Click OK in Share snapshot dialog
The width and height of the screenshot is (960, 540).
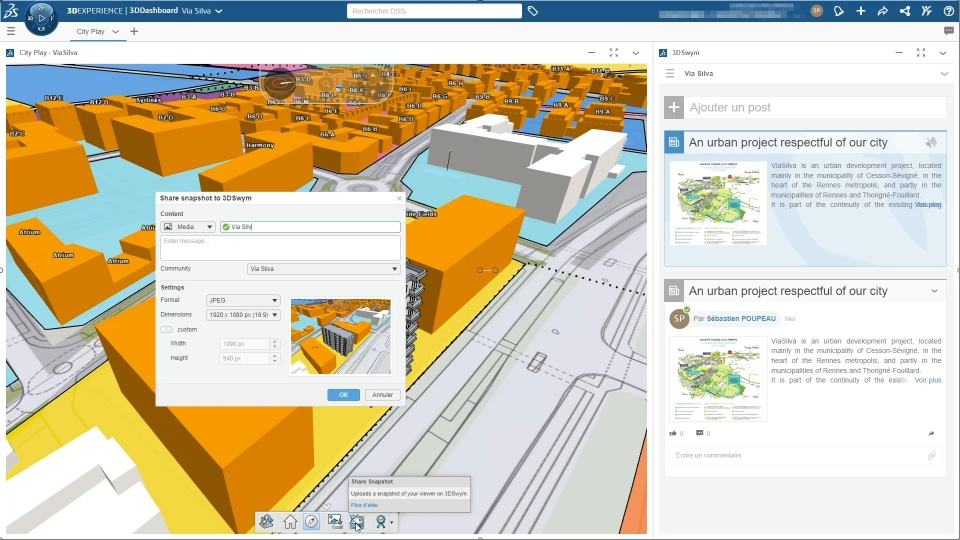tap(343, 395)
